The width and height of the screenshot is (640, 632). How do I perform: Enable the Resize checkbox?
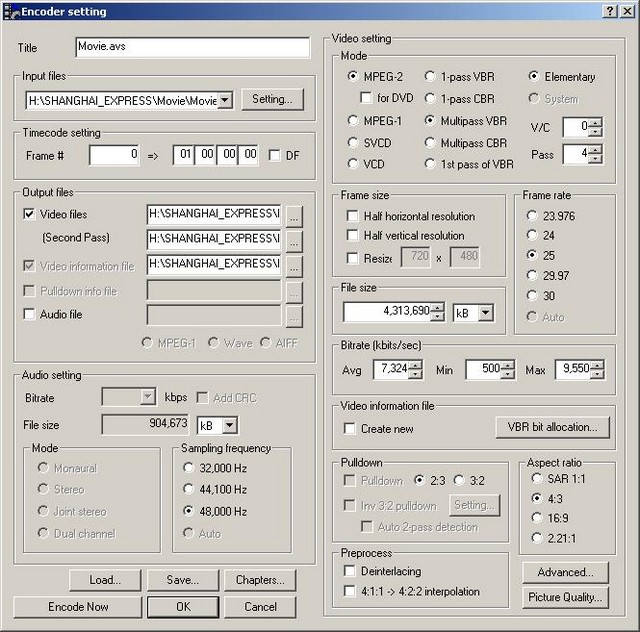tap(352, 258)
